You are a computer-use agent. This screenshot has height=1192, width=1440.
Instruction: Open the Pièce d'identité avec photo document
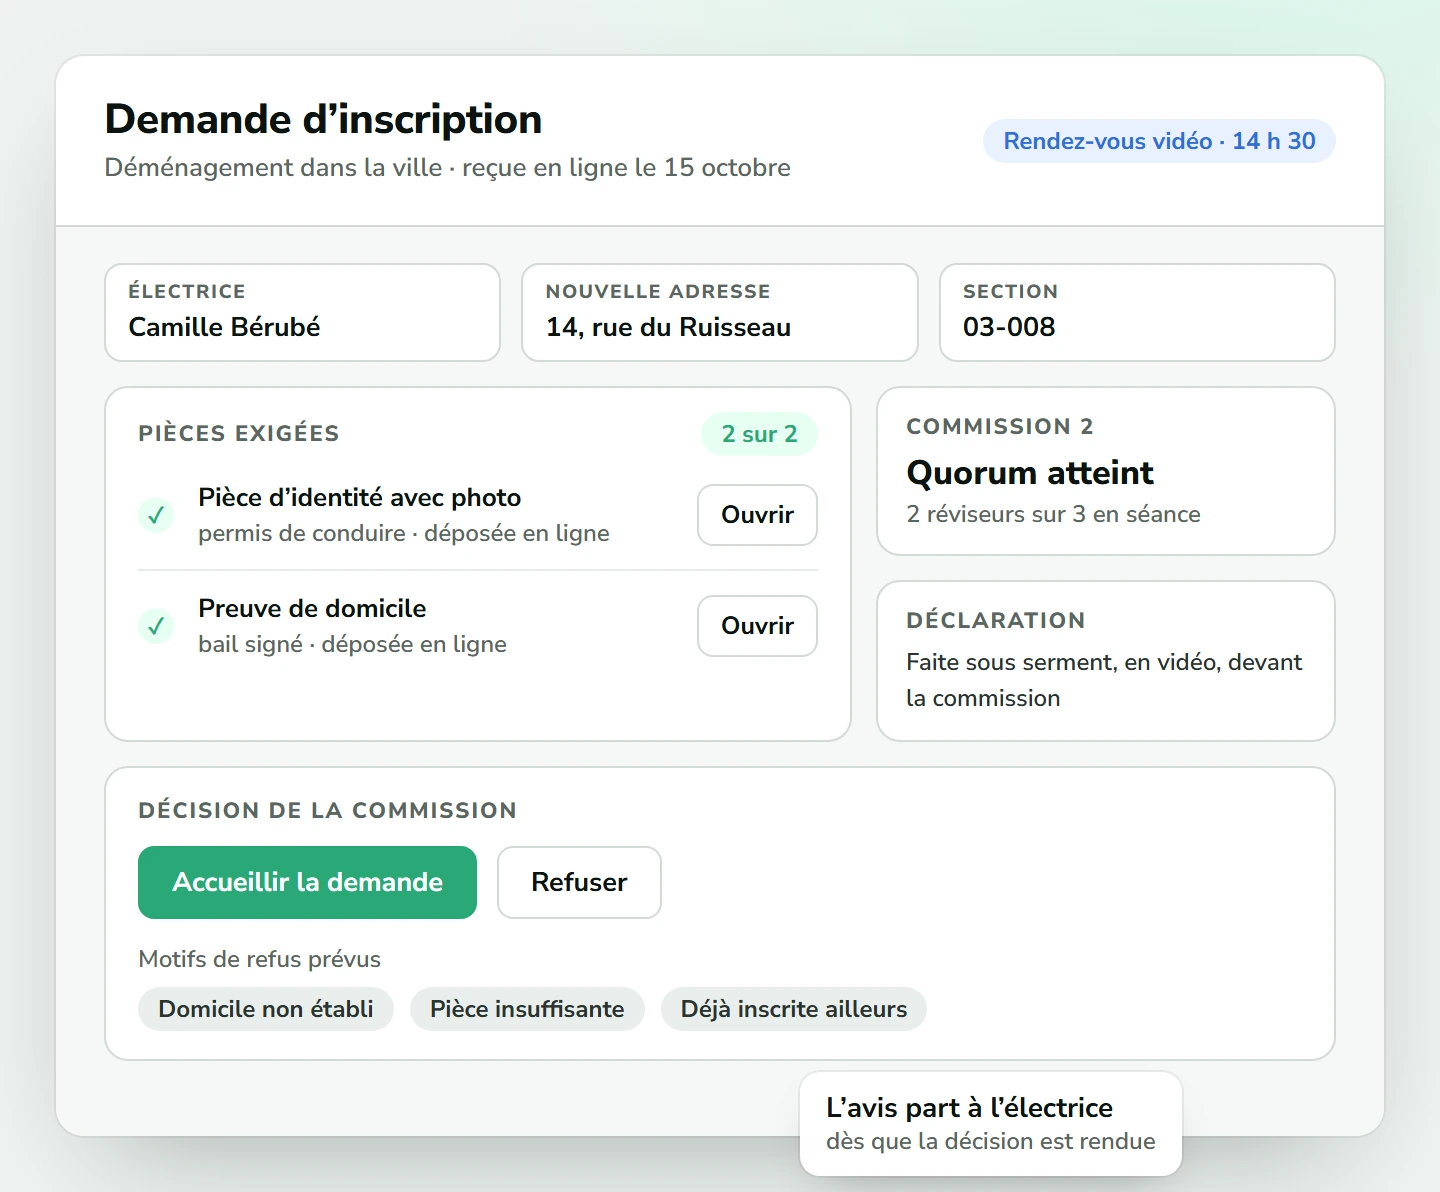coord(757,515)
